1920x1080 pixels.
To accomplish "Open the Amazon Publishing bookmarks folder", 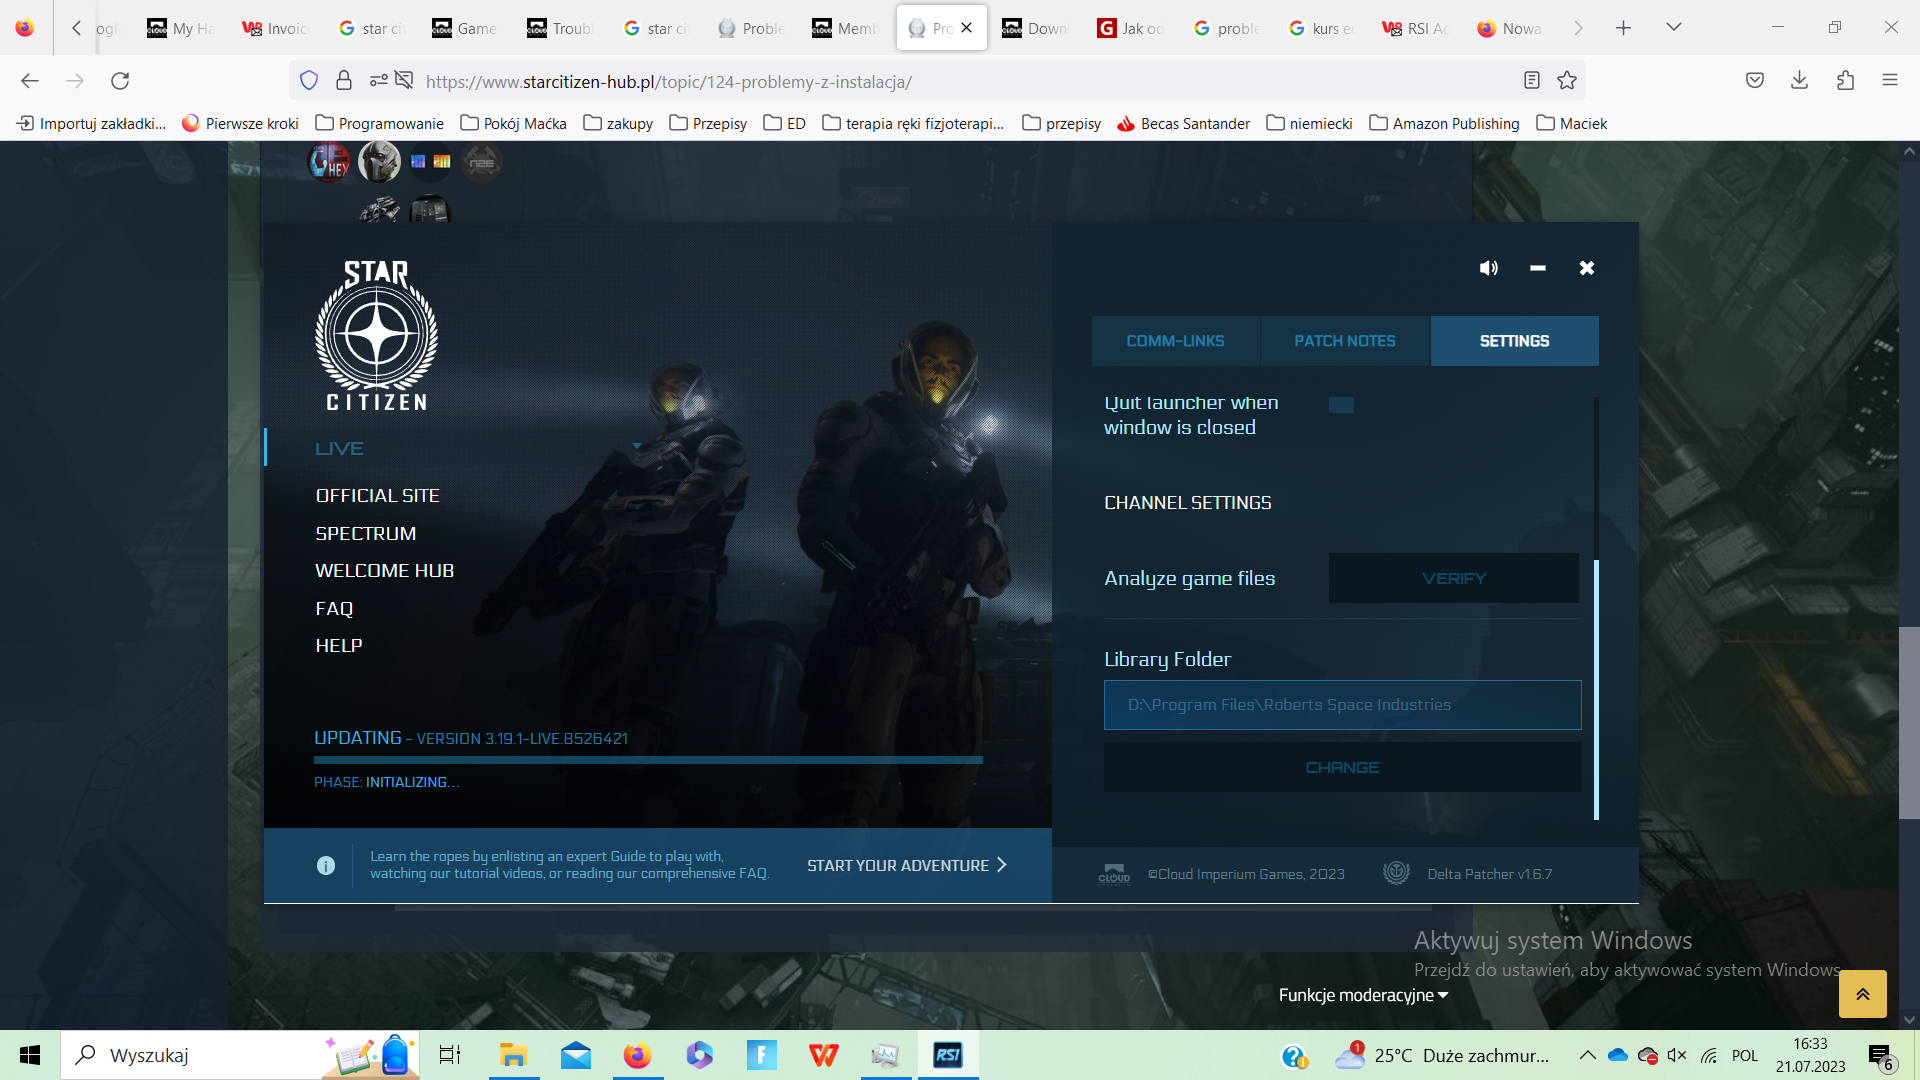I will pyautogui.click(x=1444, y=123).
